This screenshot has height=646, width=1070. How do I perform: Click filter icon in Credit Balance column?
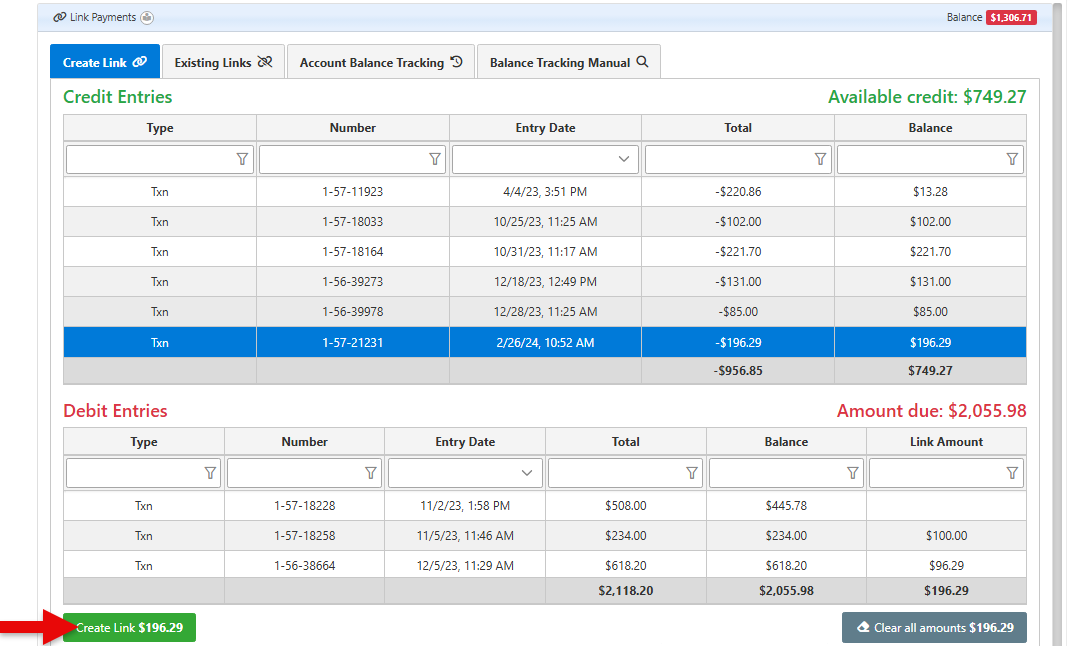[x=1012, y=159]
